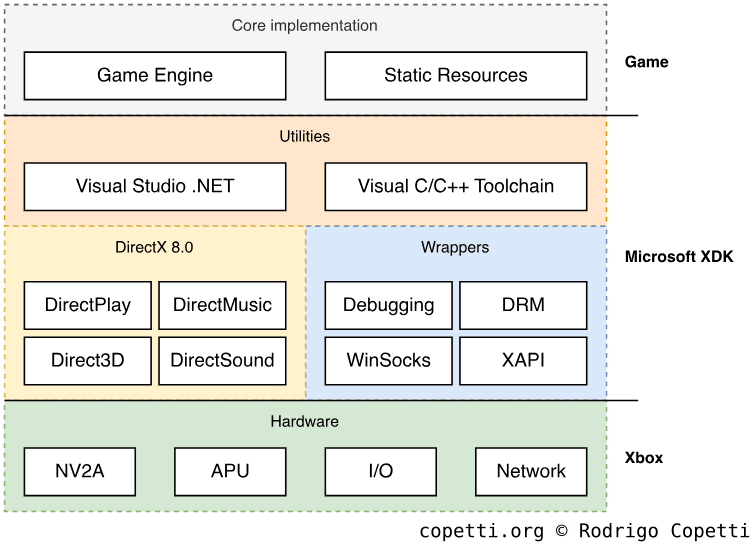
Task: Click the 'Core implementation' heading
Action: (x=304, y=25)
